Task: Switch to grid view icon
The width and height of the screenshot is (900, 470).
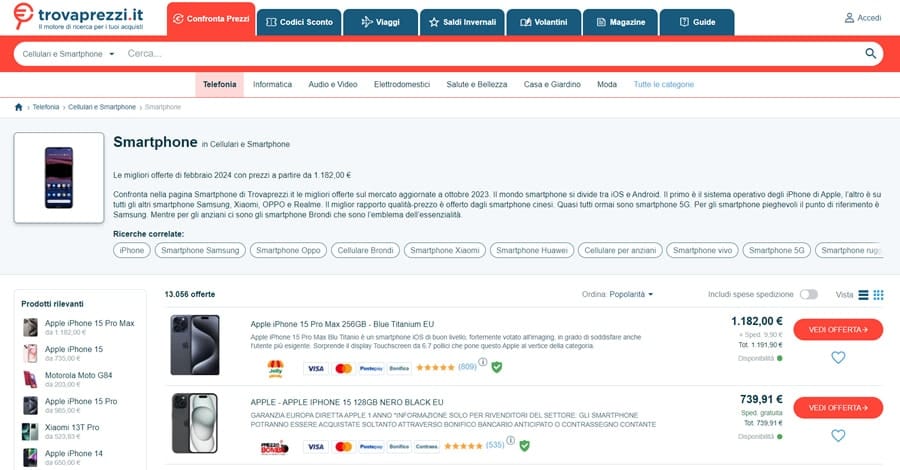Action: [x=878, y=295]
